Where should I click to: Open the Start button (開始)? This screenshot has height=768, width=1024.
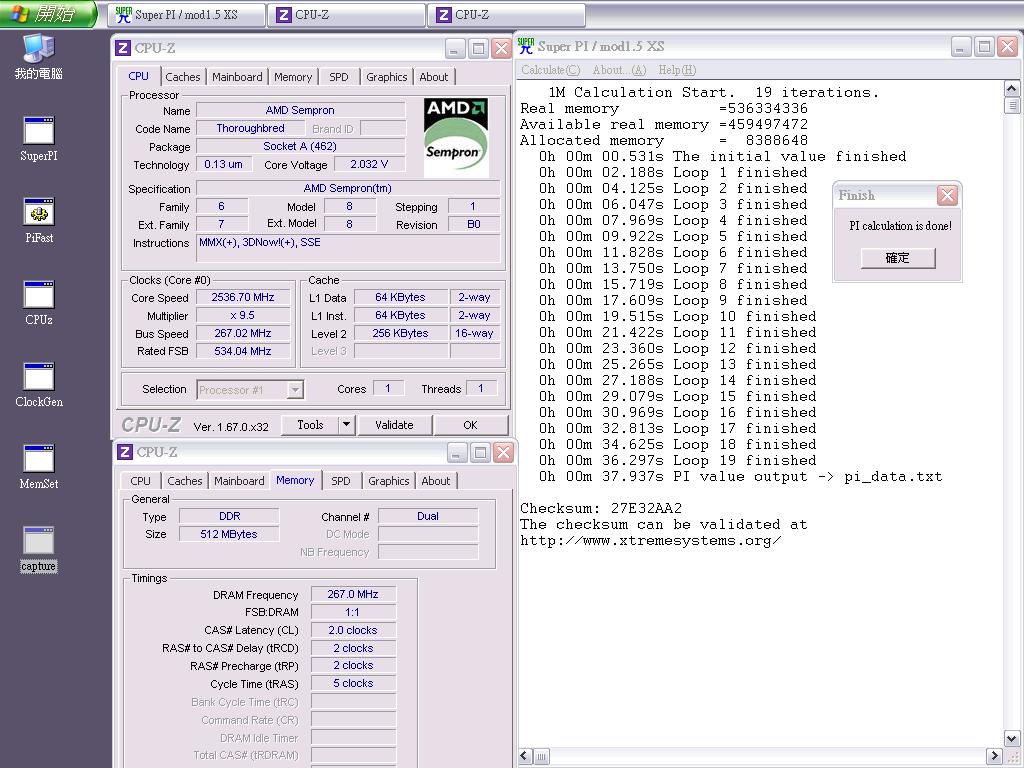coord(48,14)
